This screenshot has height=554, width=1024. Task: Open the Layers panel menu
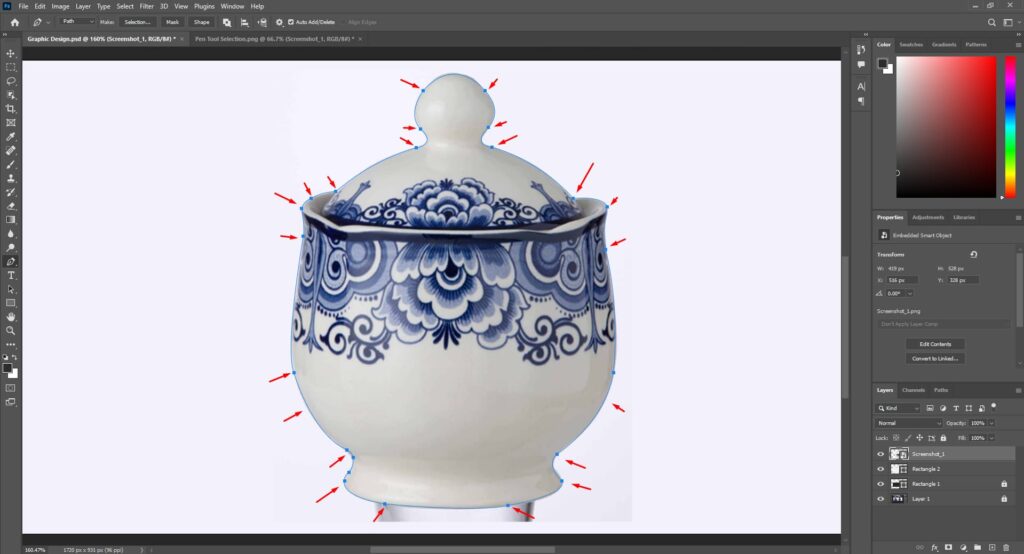point(1018,390)
